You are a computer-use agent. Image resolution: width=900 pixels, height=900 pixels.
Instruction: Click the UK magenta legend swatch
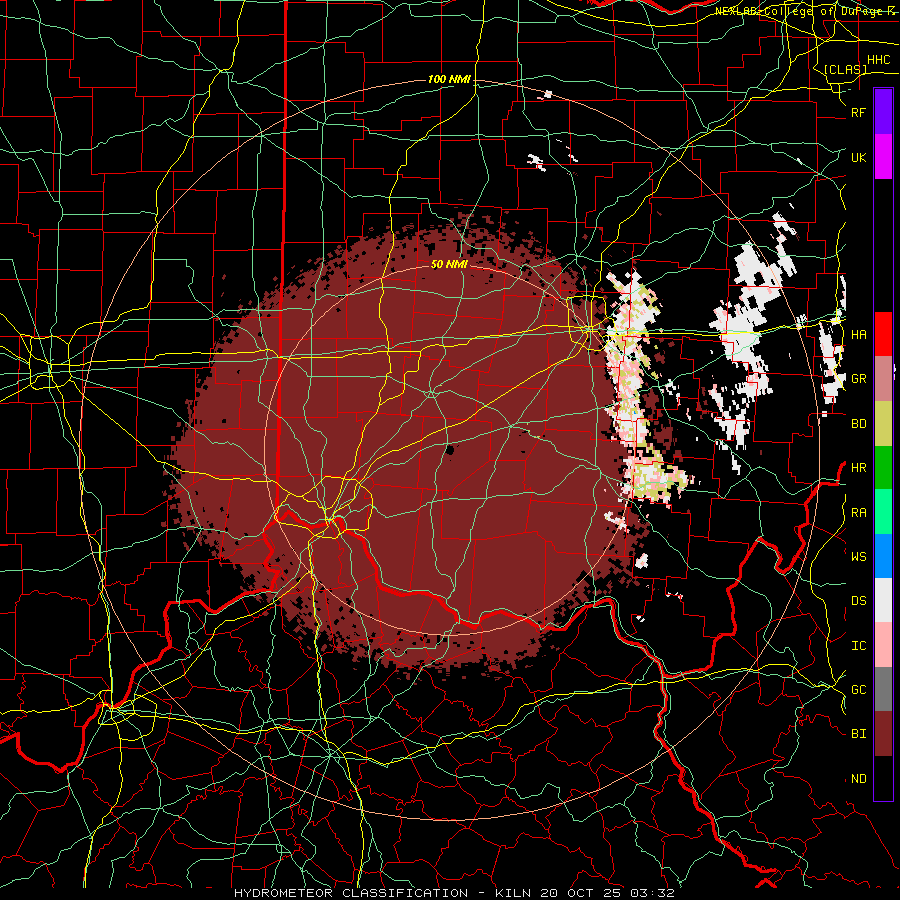click(x=883, y=157)
